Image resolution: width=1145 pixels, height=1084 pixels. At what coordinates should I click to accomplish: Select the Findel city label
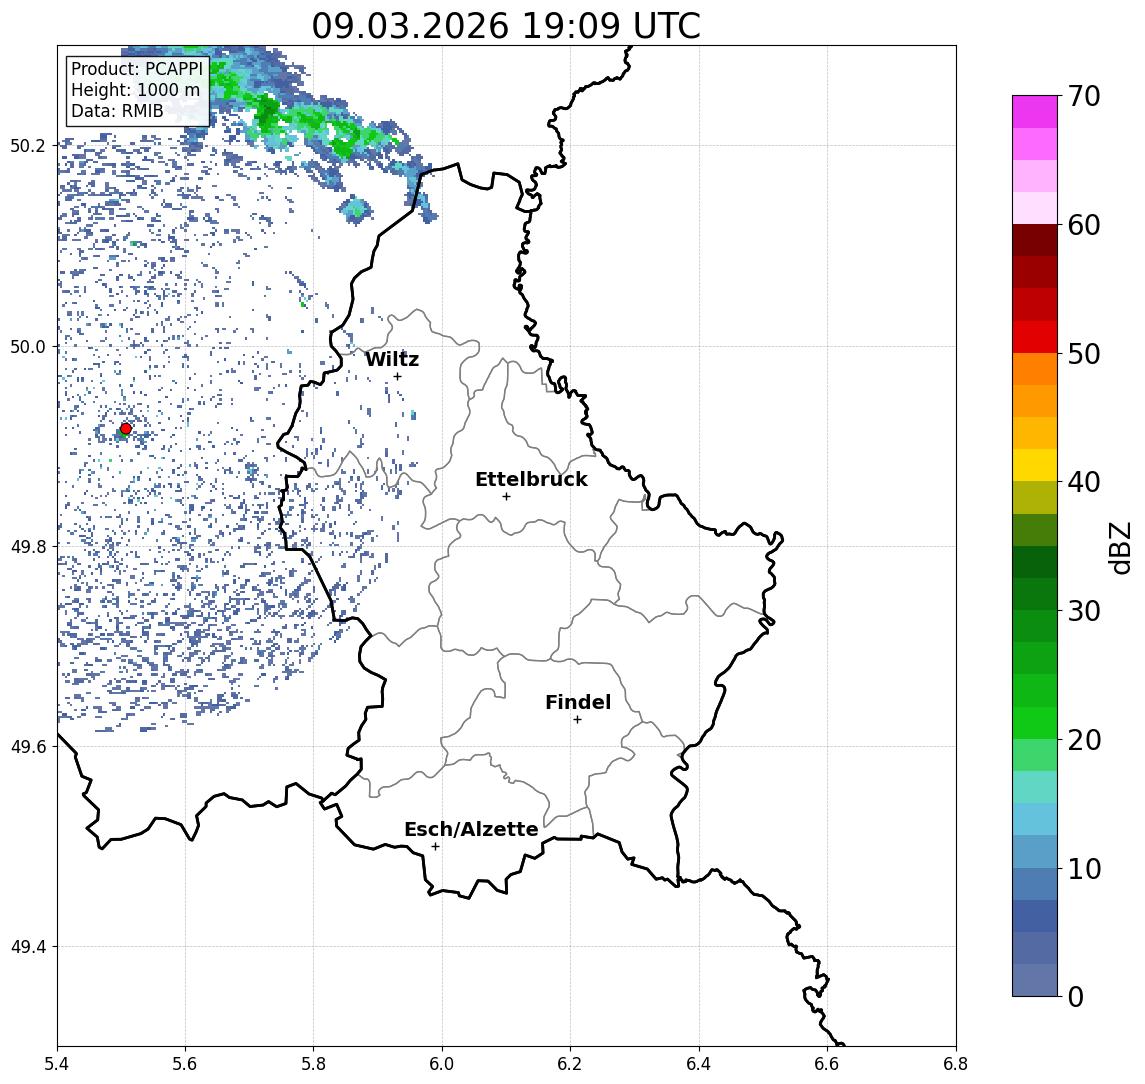click(578, 702)
